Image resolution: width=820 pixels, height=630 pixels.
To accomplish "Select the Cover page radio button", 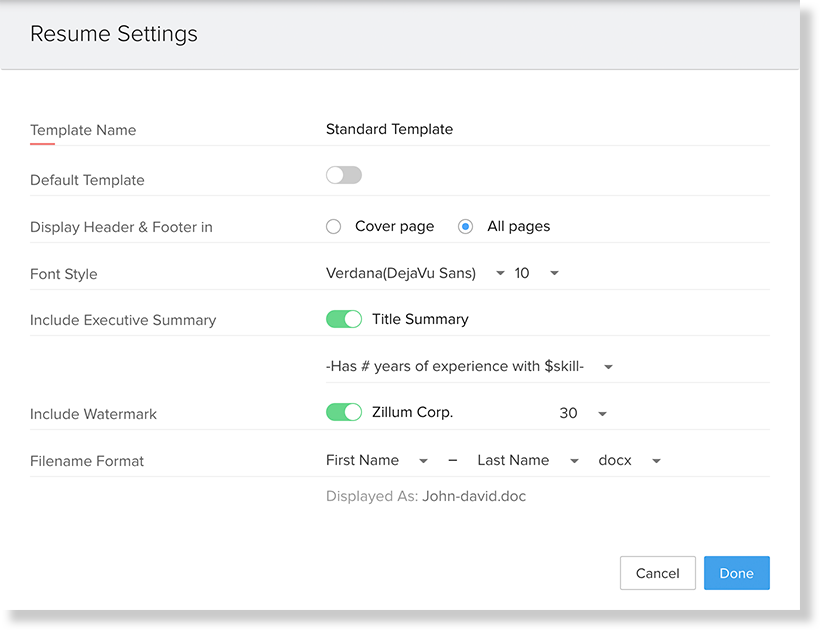I will [x=334, y=227].
